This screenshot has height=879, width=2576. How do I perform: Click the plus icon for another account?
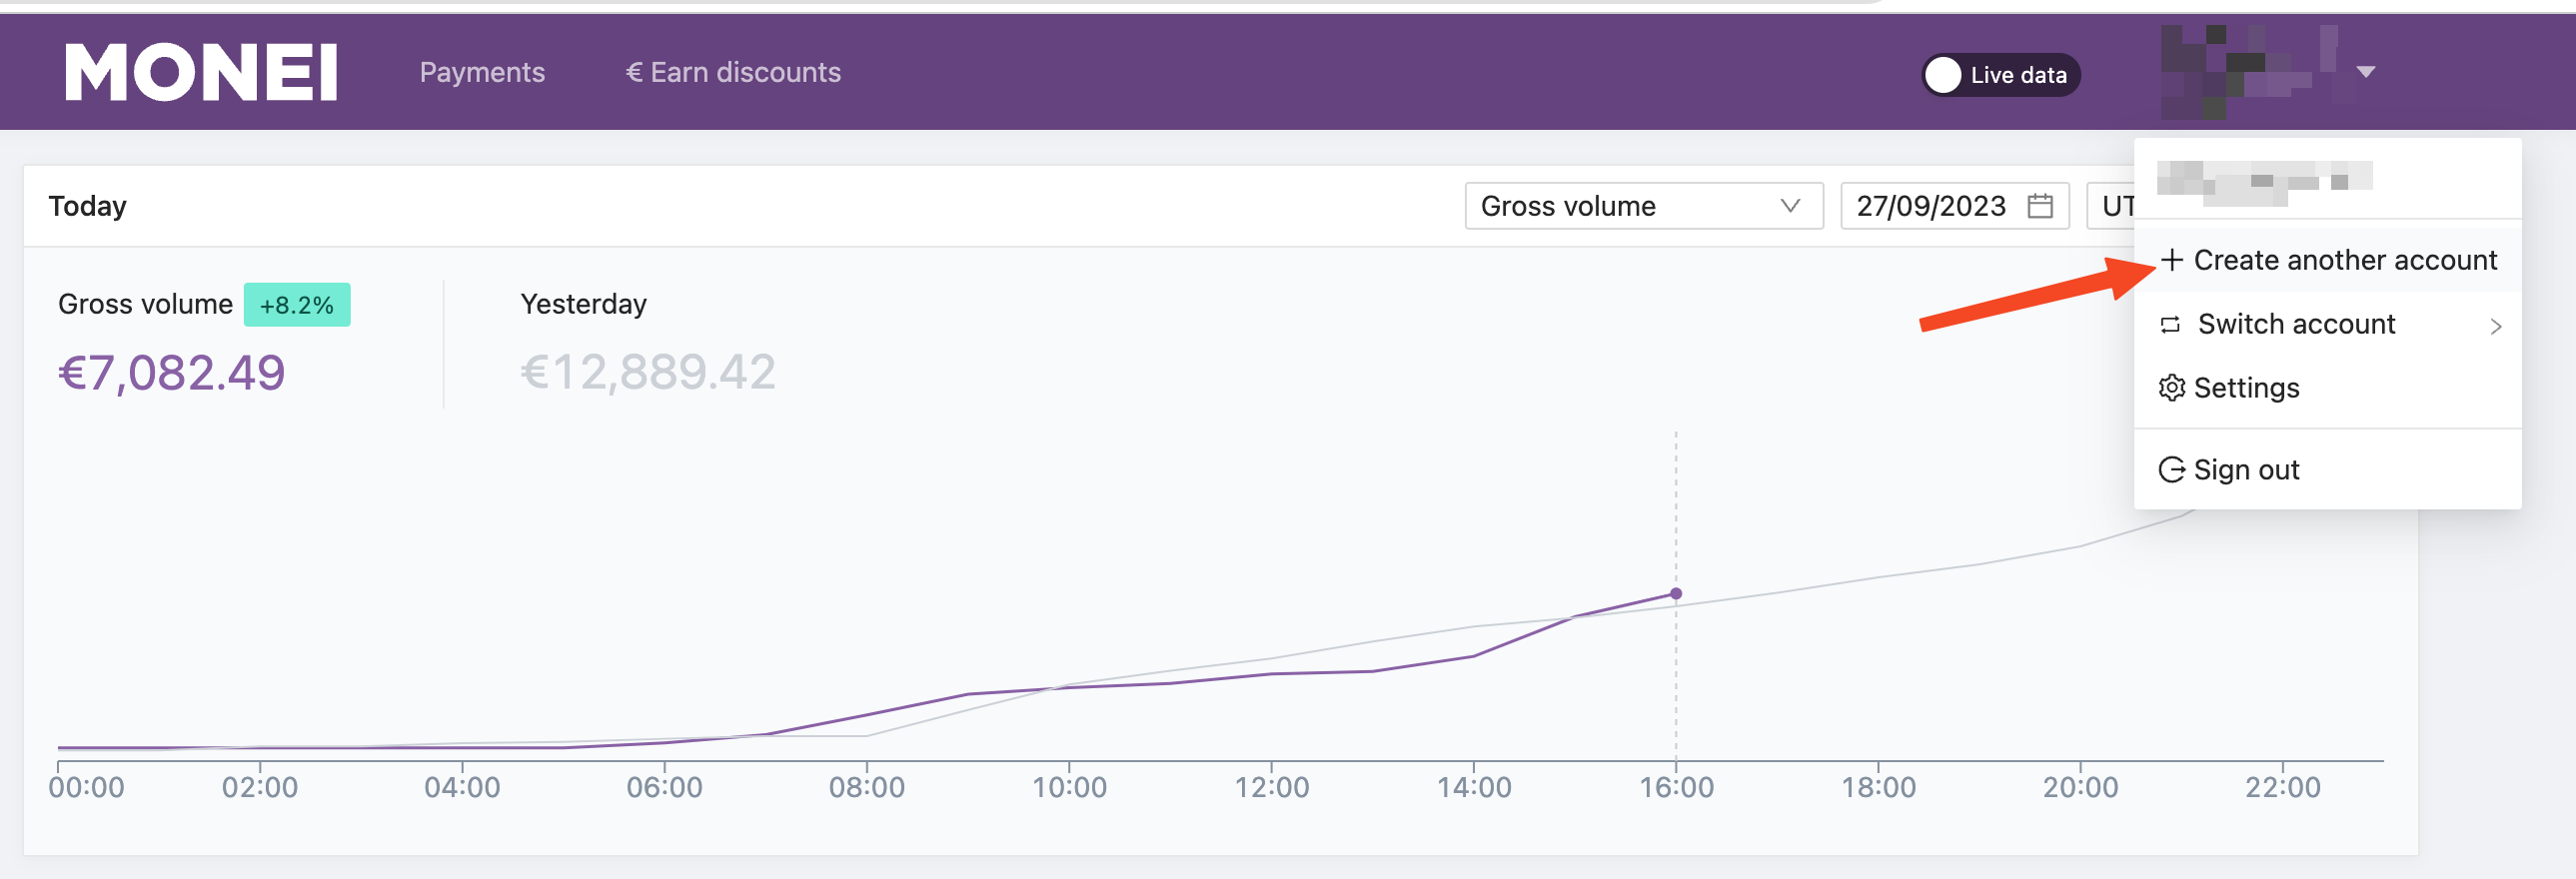[2171, 260]
